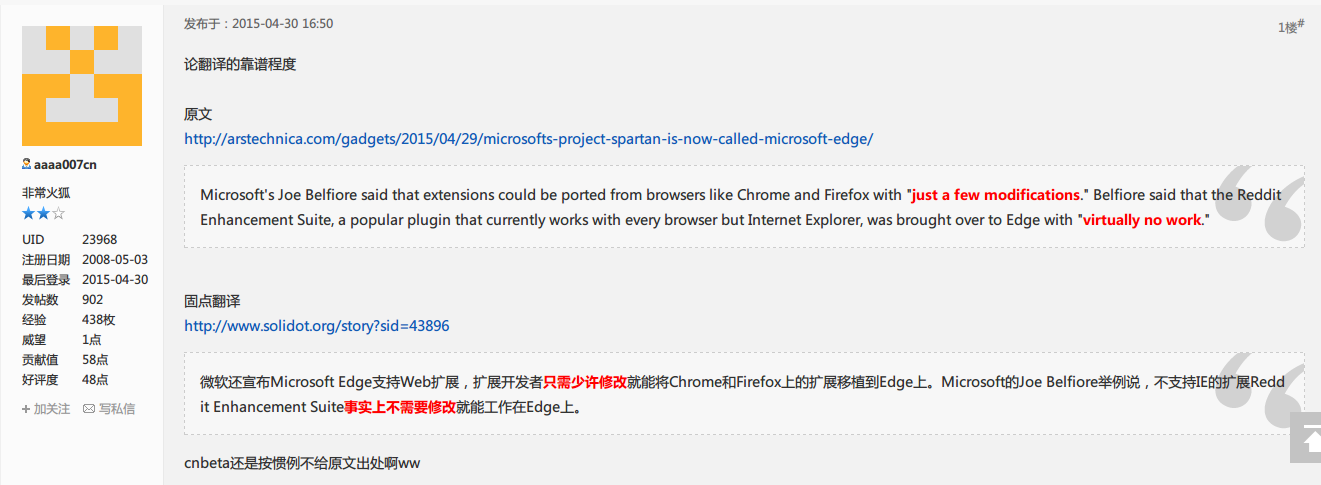Screen dimensions: 1321x485
Task: Click the English quote block from Ars Technica
Action: pos(700,207)
